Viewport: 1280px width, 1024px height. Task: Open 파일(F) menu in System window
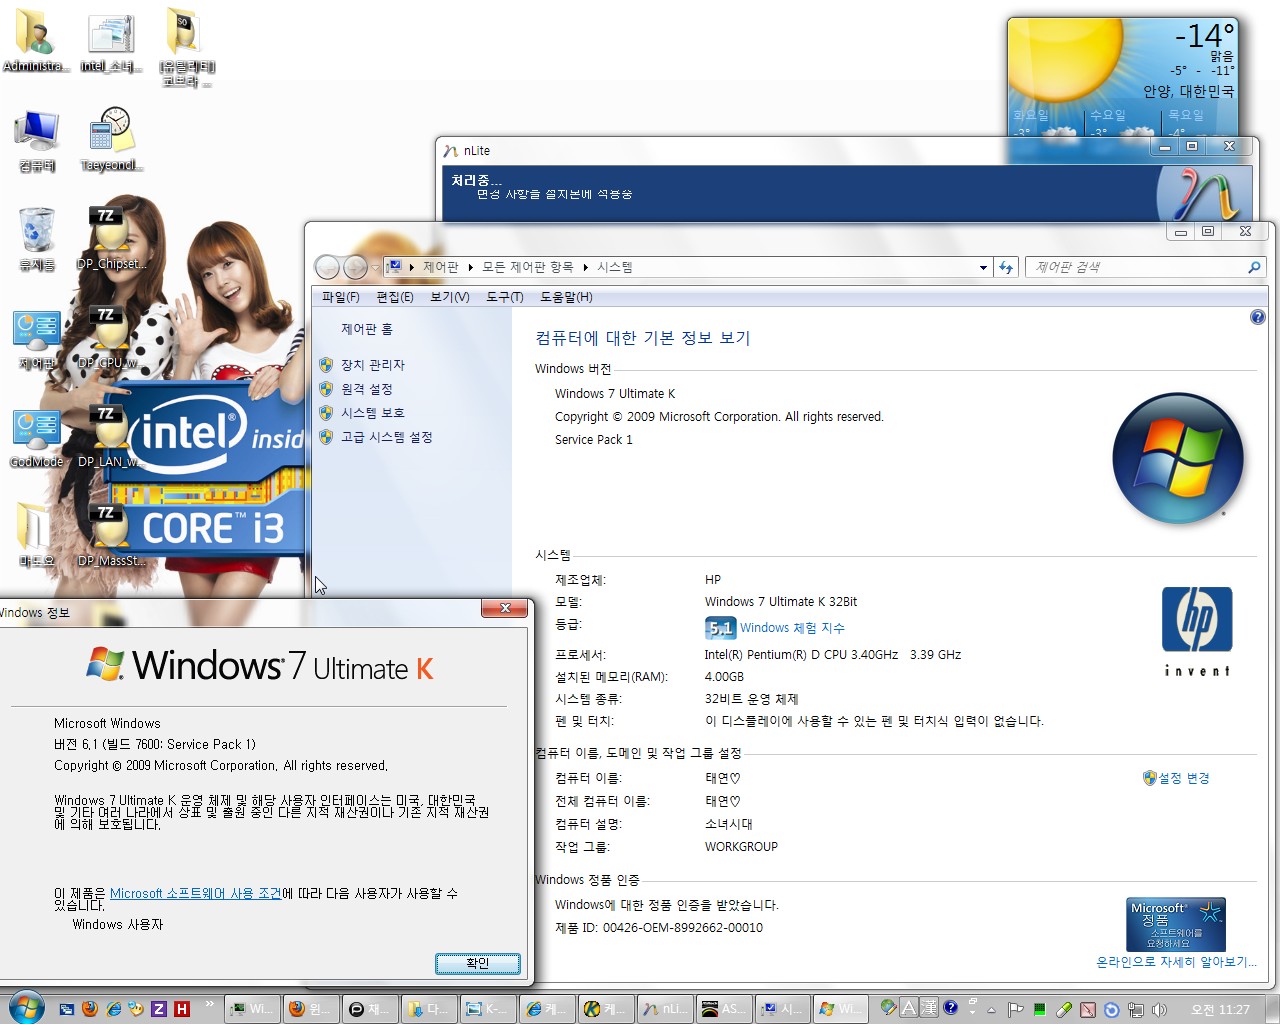tap(340, 297)
